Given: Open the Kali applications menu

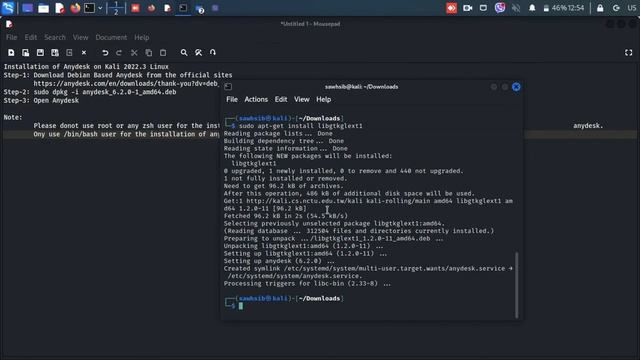Looking at the screenshot, I should coord(8,8).
